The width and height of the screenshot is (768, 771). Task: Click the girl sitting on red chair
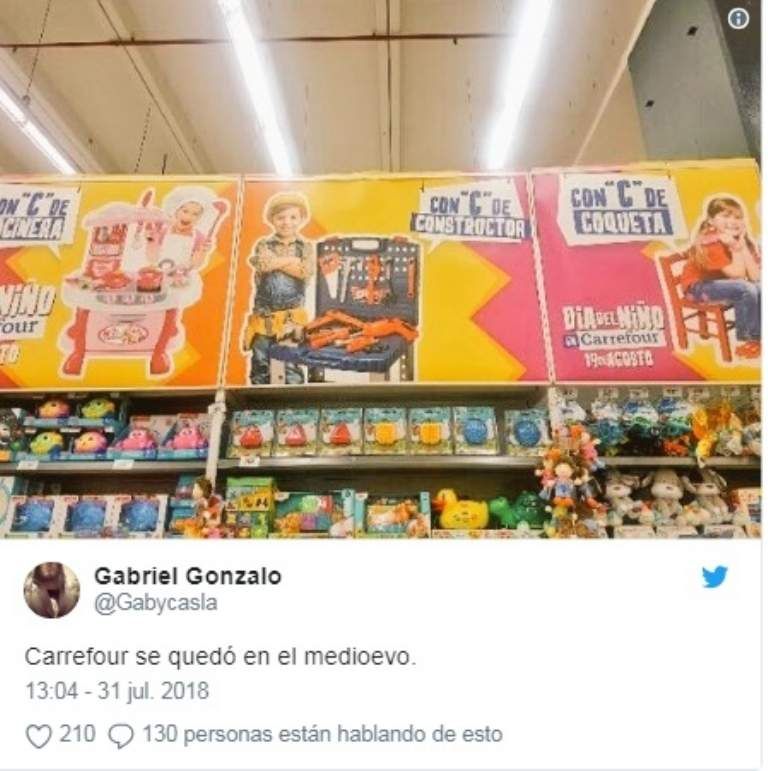click(711, 278)
